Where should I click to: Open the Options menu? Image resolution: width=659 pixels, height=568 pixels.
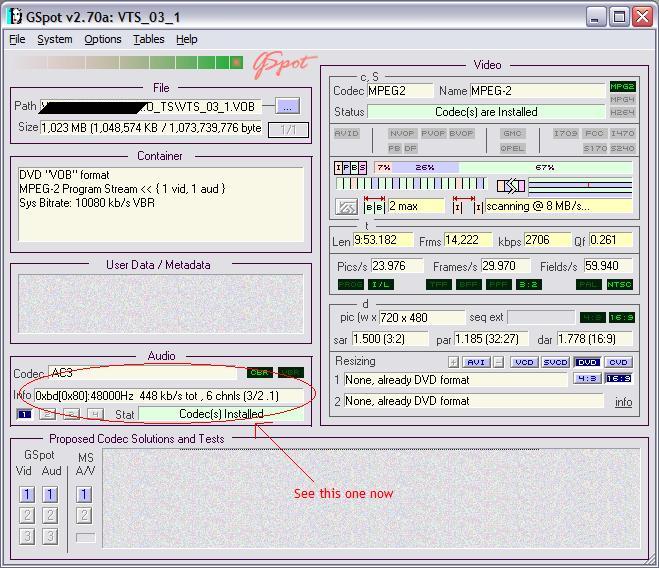click(x=103, y=39)
